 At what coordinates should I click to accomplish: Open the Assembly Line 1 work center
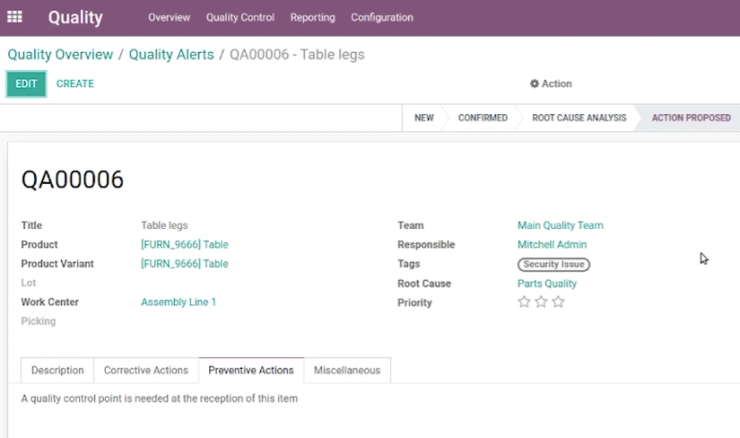pos(178,302)
